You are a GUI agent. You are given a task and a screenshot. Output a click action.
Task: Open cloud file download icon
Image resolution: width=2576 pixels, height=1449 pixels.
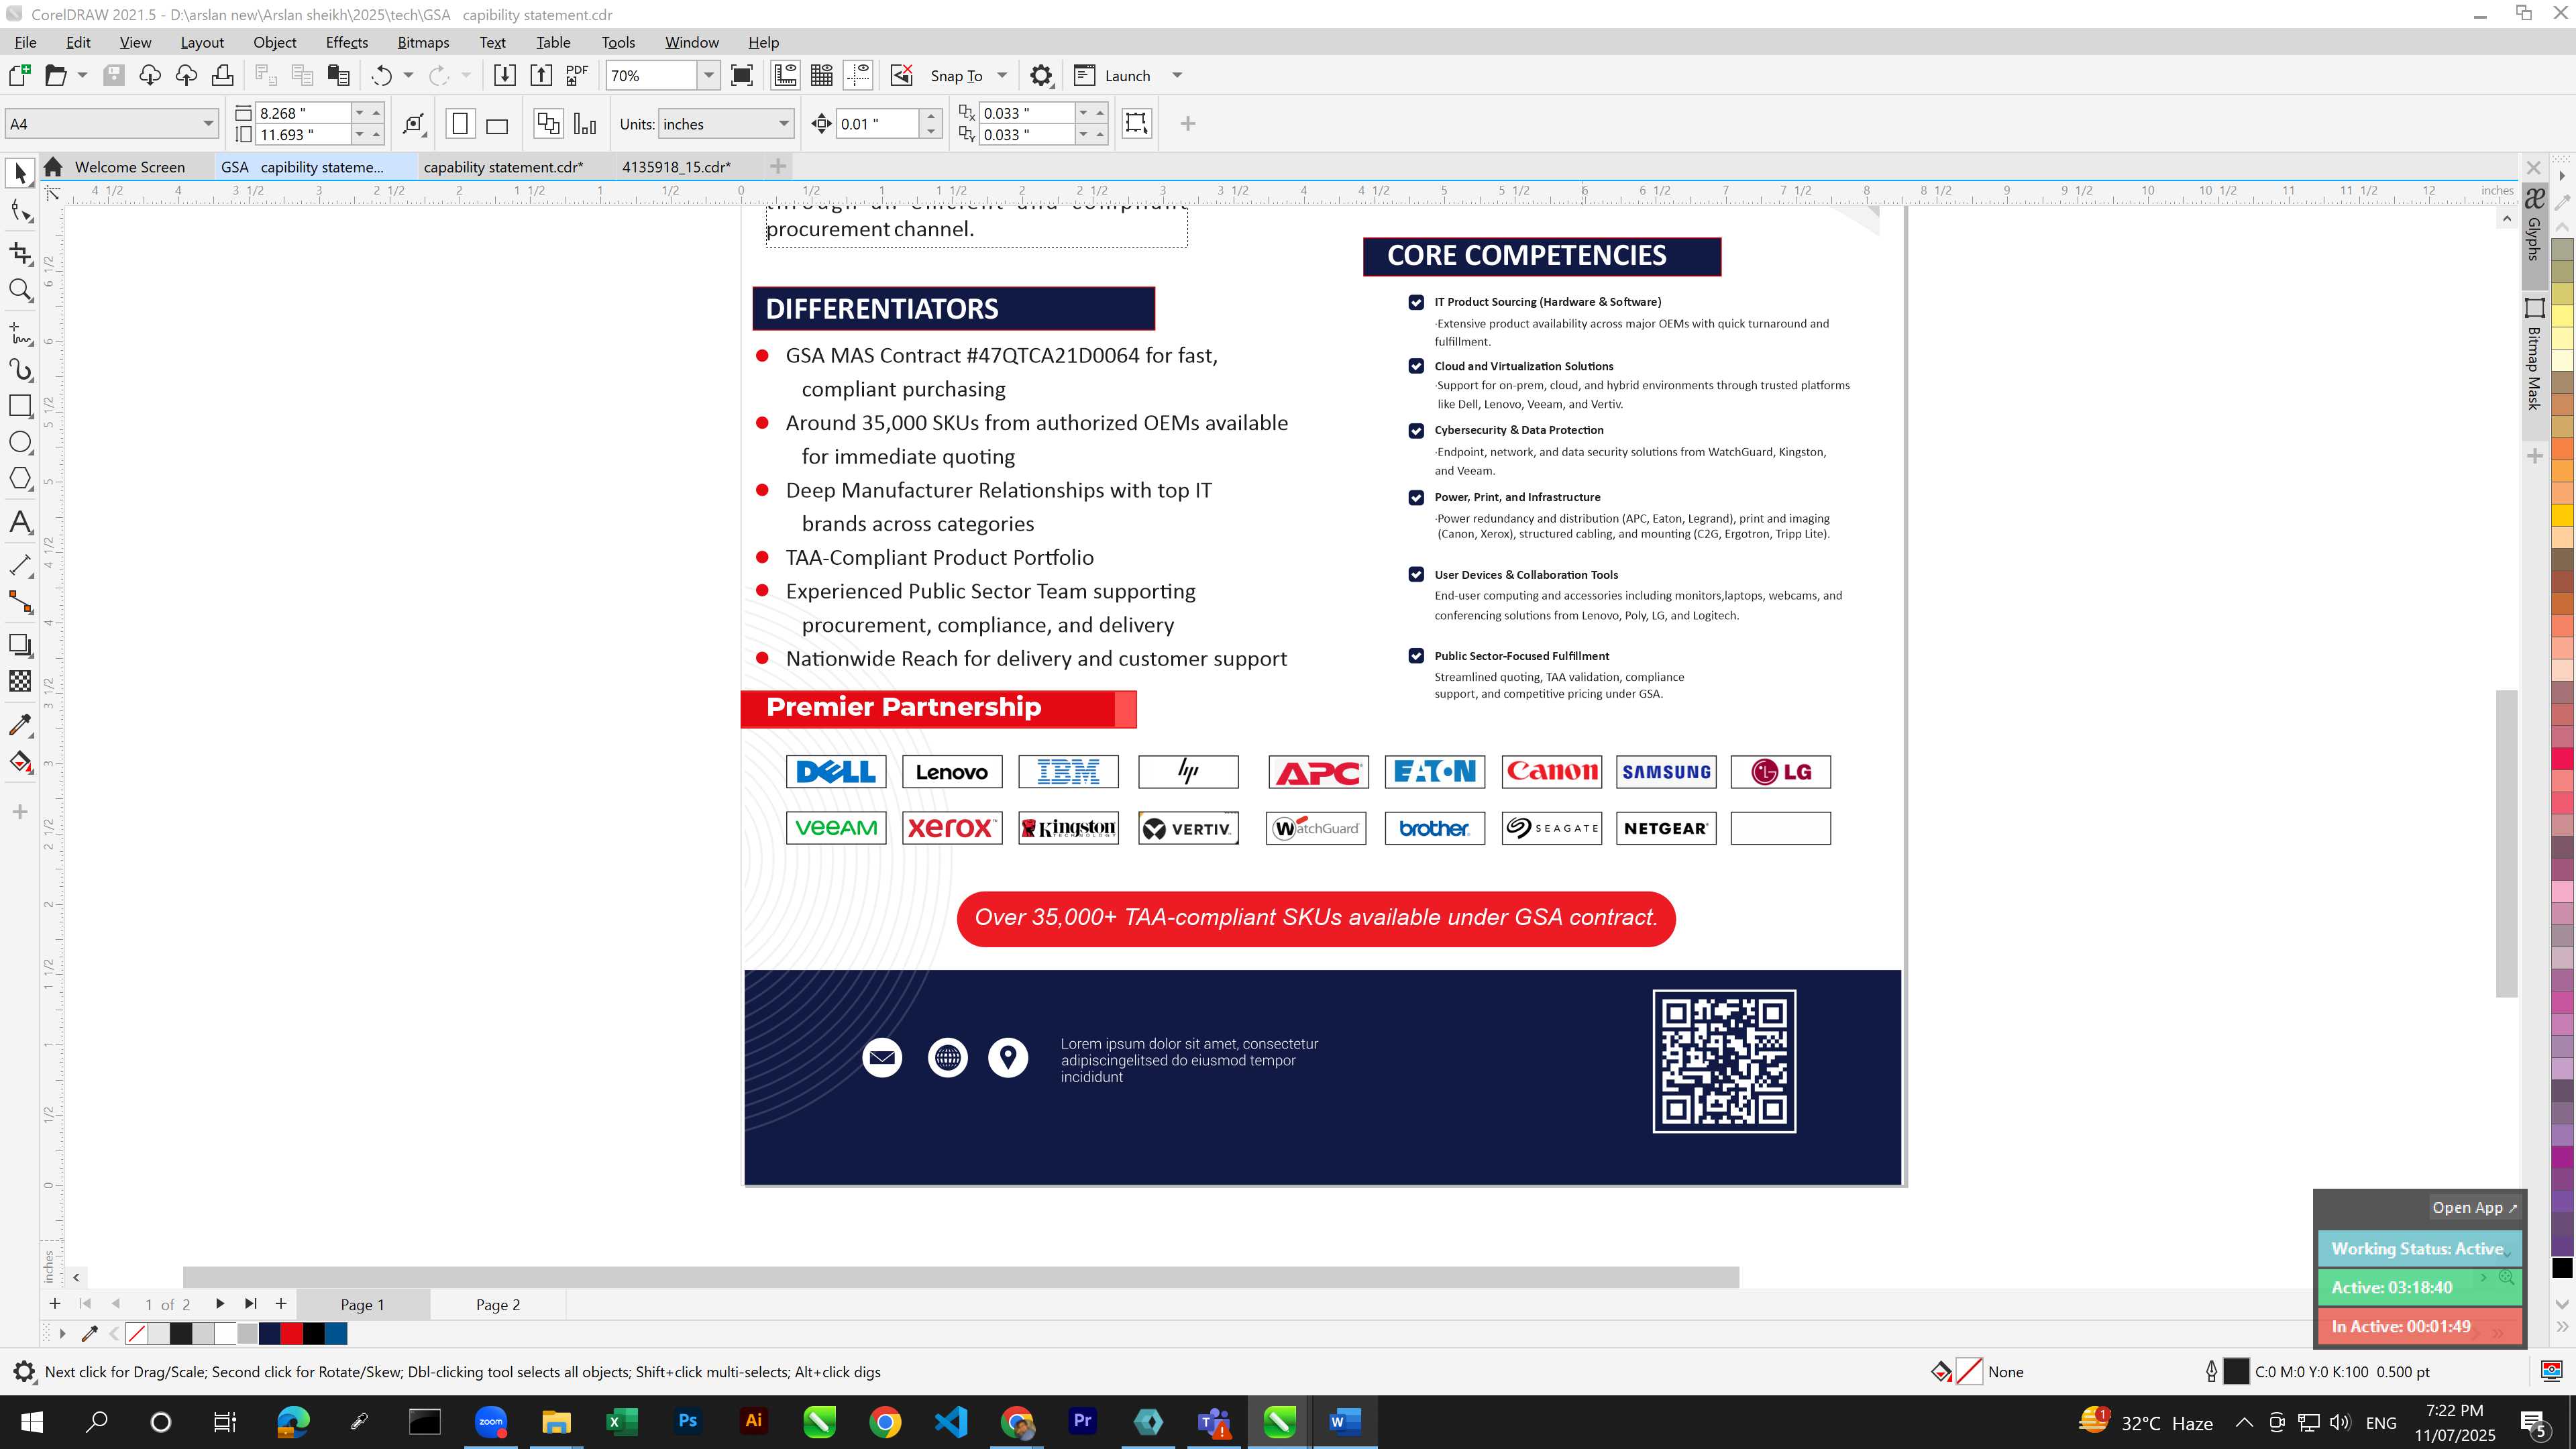pos(150,75)
